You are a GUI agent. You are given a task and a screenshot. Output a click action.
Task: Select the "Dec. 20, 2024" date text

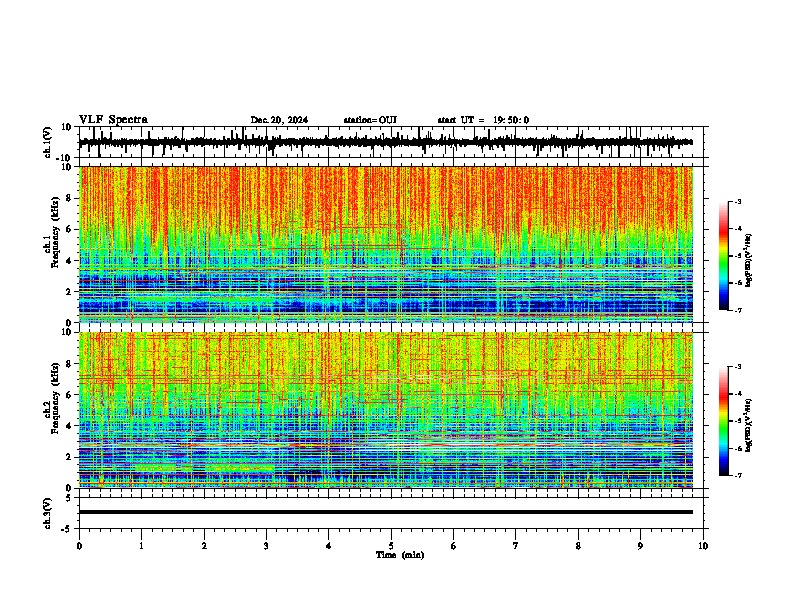279,120
